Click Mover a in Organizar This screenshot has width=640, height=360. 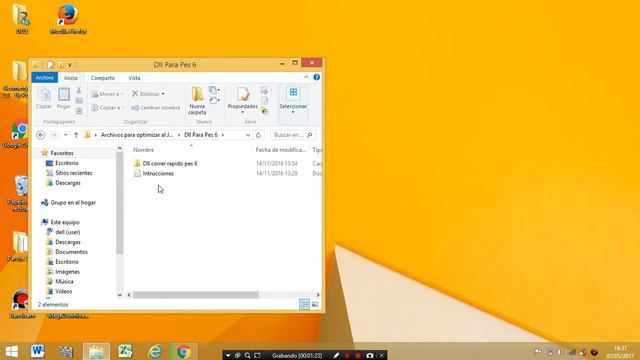pyautogui.click(x=107, y=94)
